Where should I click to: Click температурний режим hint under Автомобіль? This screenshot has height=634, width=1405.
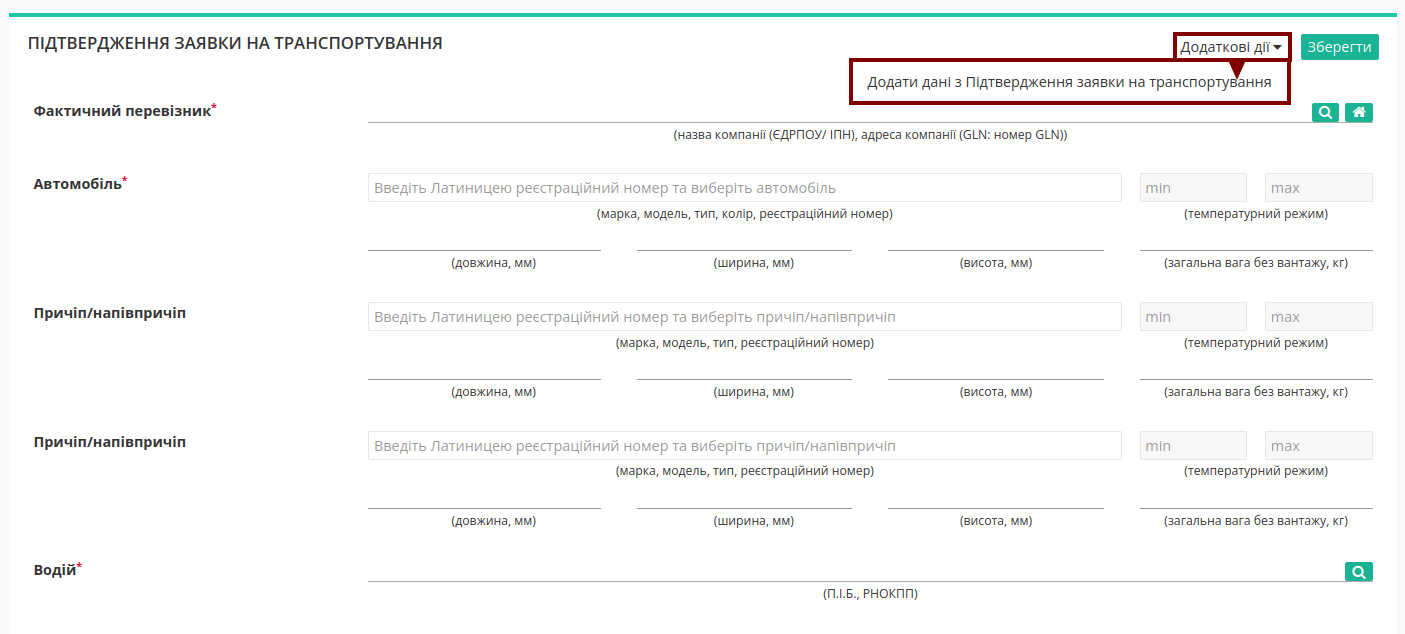click(1256, 213)
